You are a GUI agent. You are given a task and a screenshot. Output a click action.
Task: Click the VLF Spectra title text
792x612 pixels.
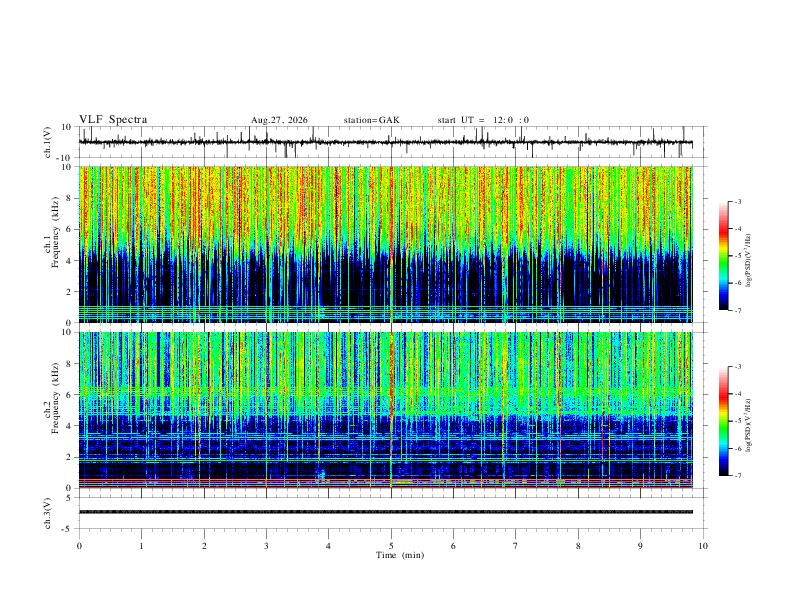click(x=113, y=120)
